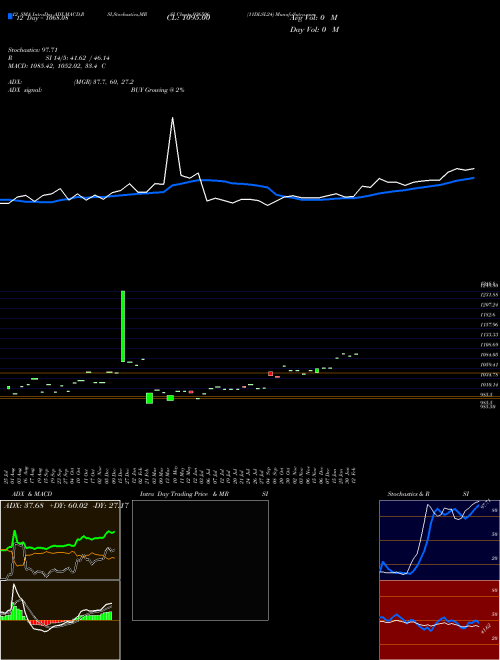Click the "1182.6" price axis label
Image resolution: width=500 pixels, height=660 pixels.
pyautogui.click(x=488, y=315)
